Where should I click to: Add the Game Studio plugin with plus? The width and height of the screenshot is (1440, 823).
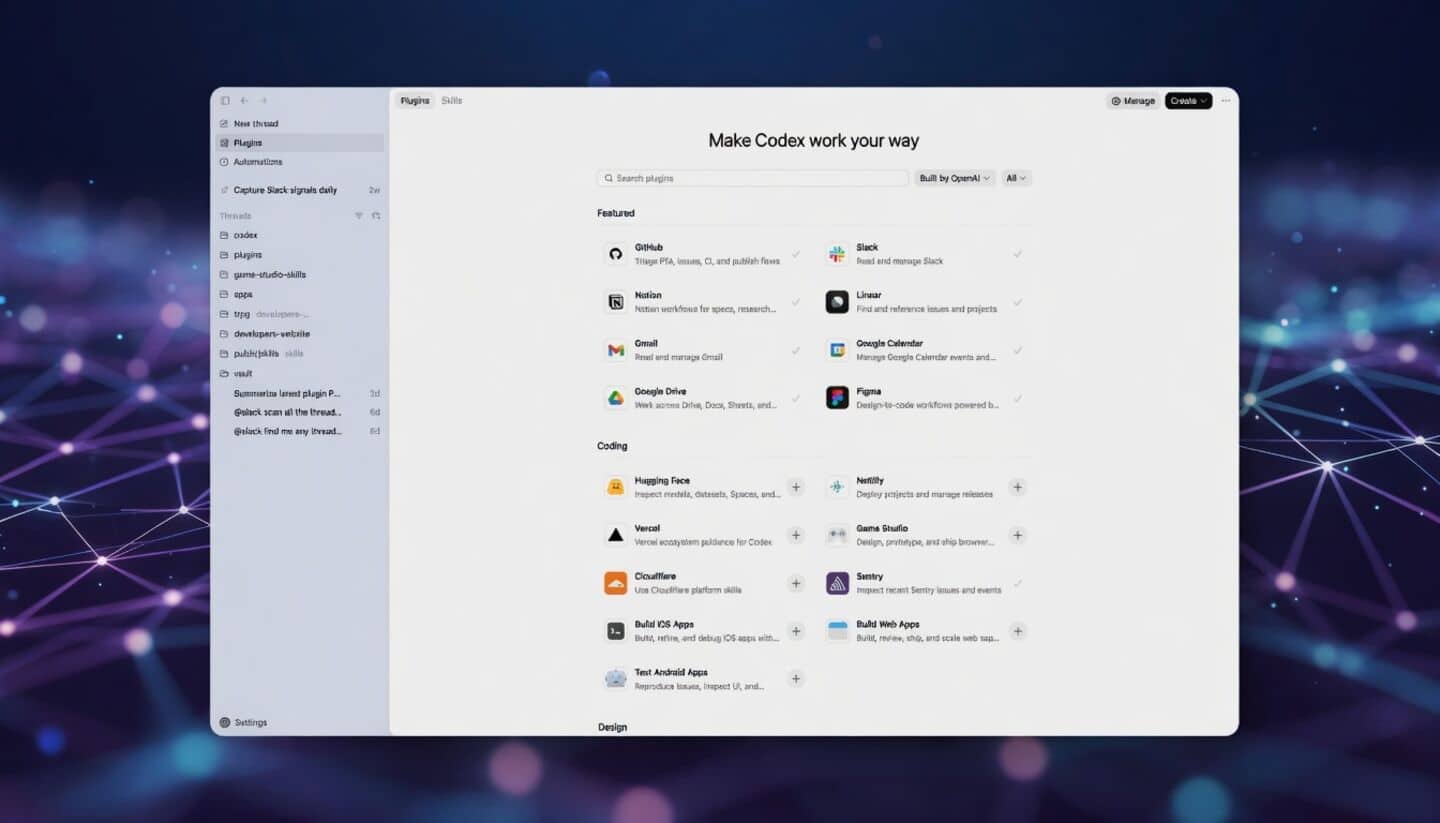pos(1017,535)
